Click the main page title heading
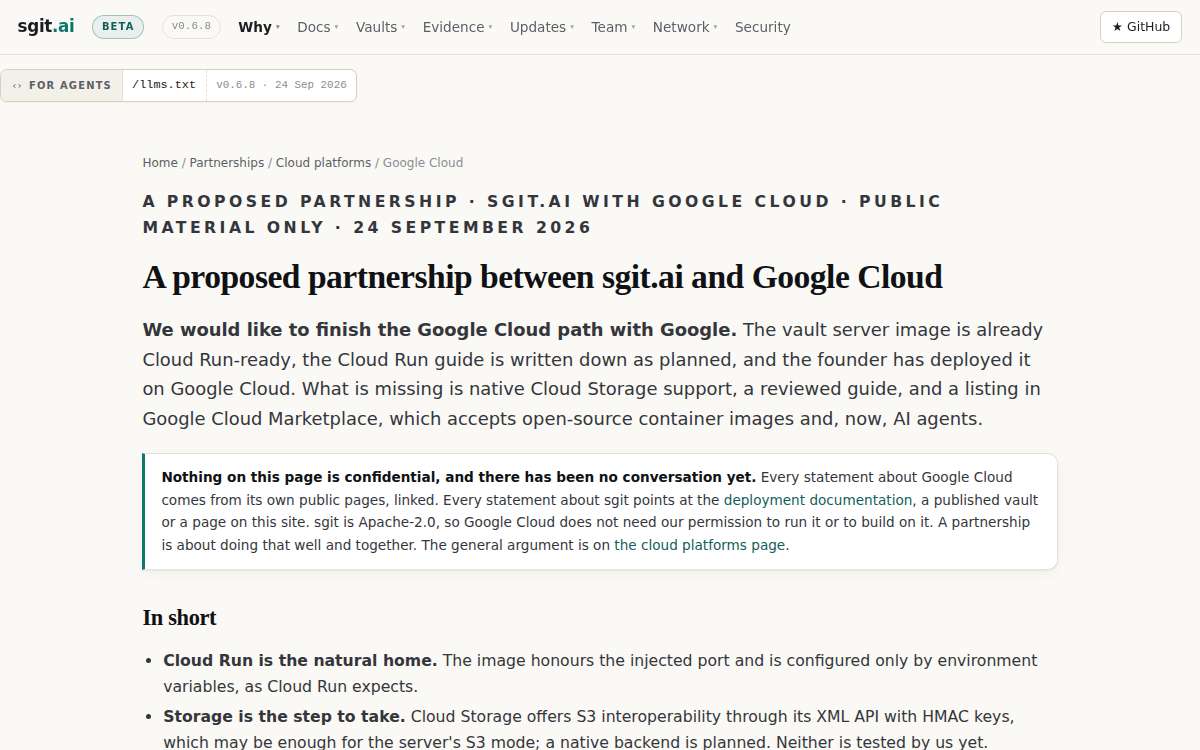This screenshot has width=1200, height=750. (x=543, y=277)
